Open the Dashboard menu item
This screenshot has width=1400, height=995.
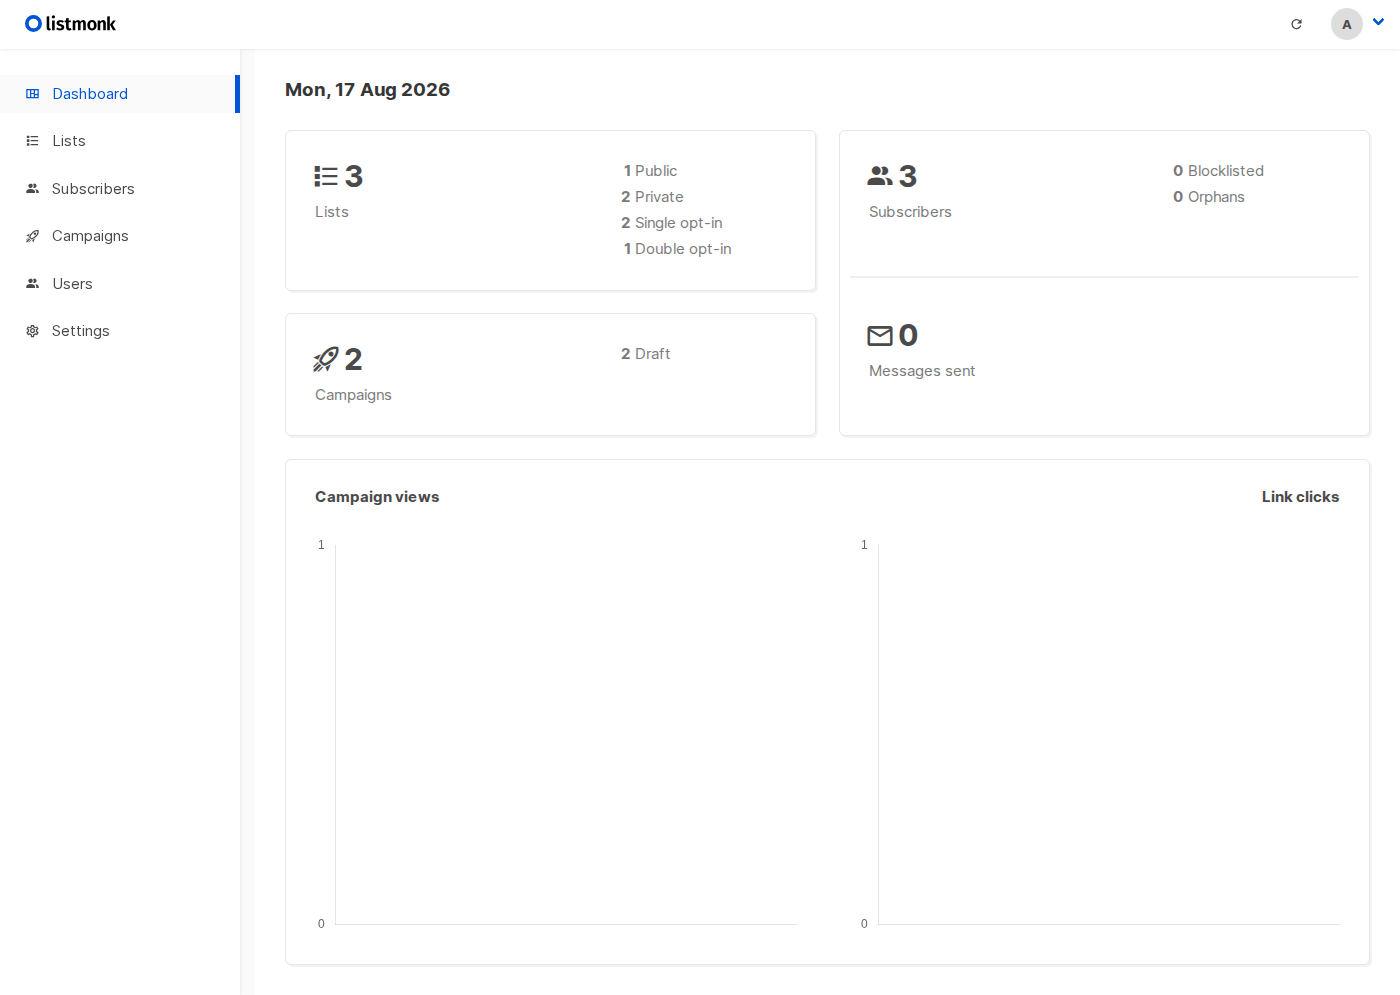tap(120, 94)
